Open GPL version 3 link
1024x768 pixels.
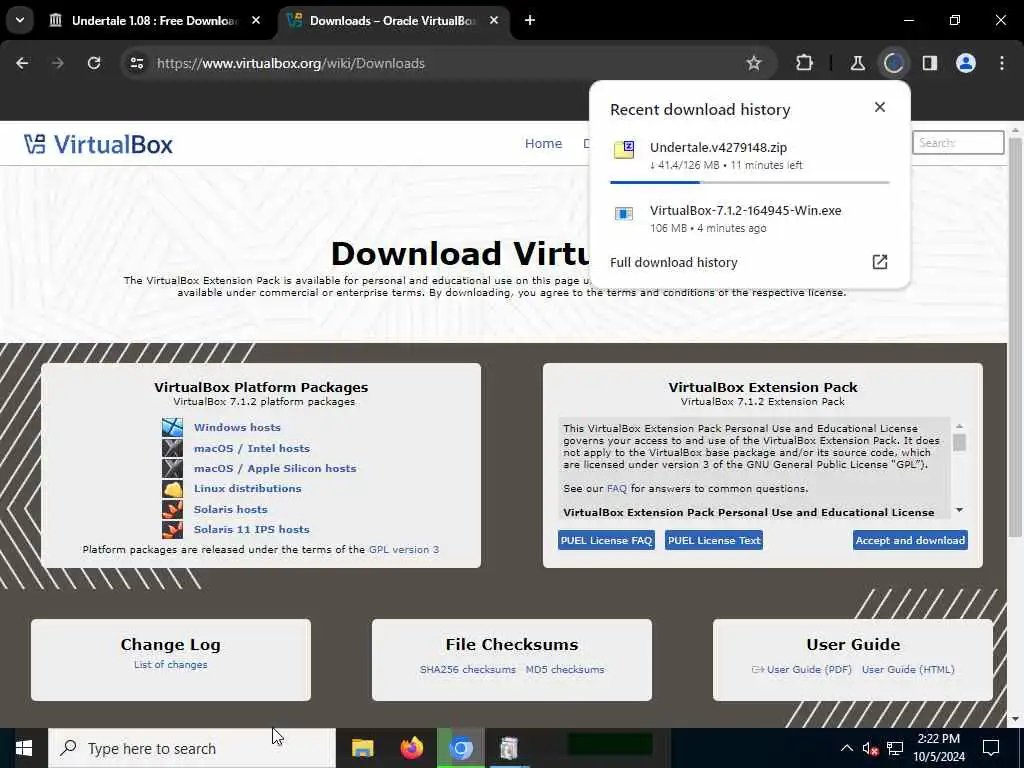404,550
